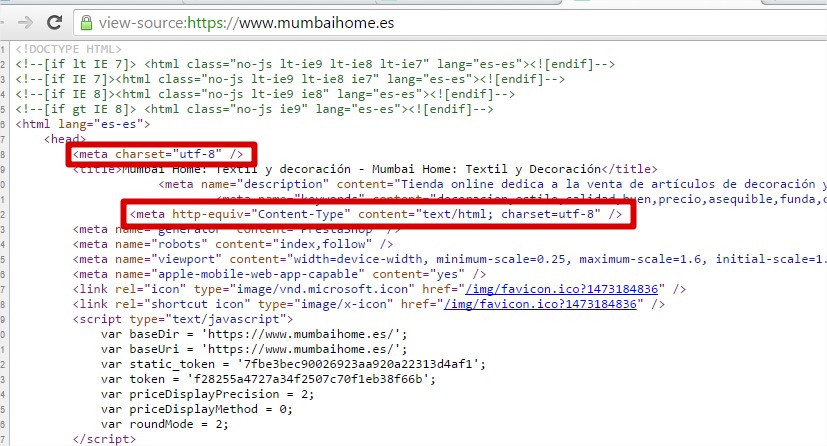Click the http-equiv Content-Type meta line
This screenshot has width=827, height=446.
click(x=376, y=214)
